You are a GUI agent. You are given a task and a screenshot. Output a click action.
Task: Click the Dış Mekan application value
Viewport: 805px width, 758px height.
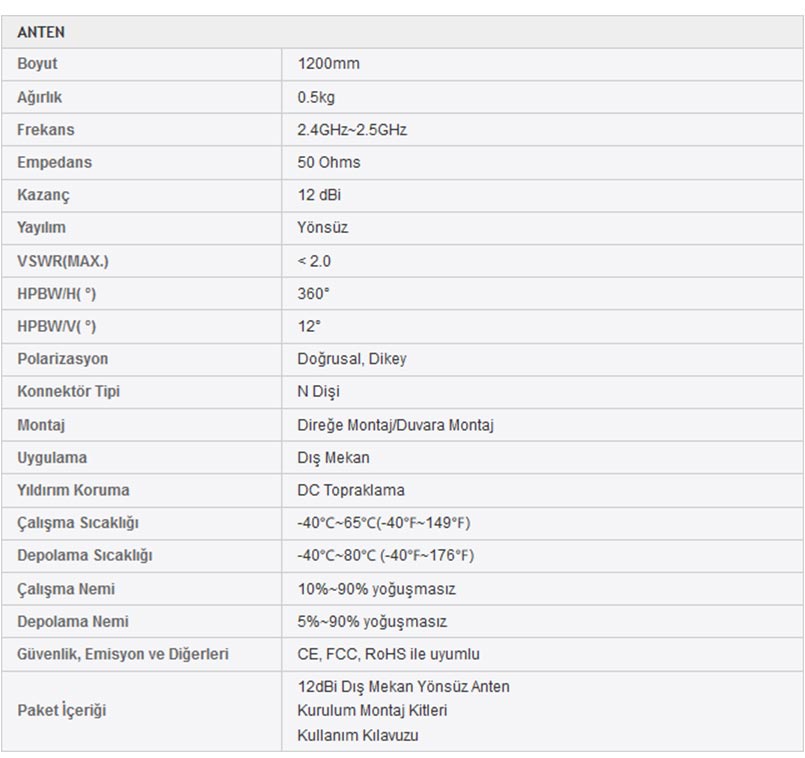pyautogui.click(x=333, y=458)
